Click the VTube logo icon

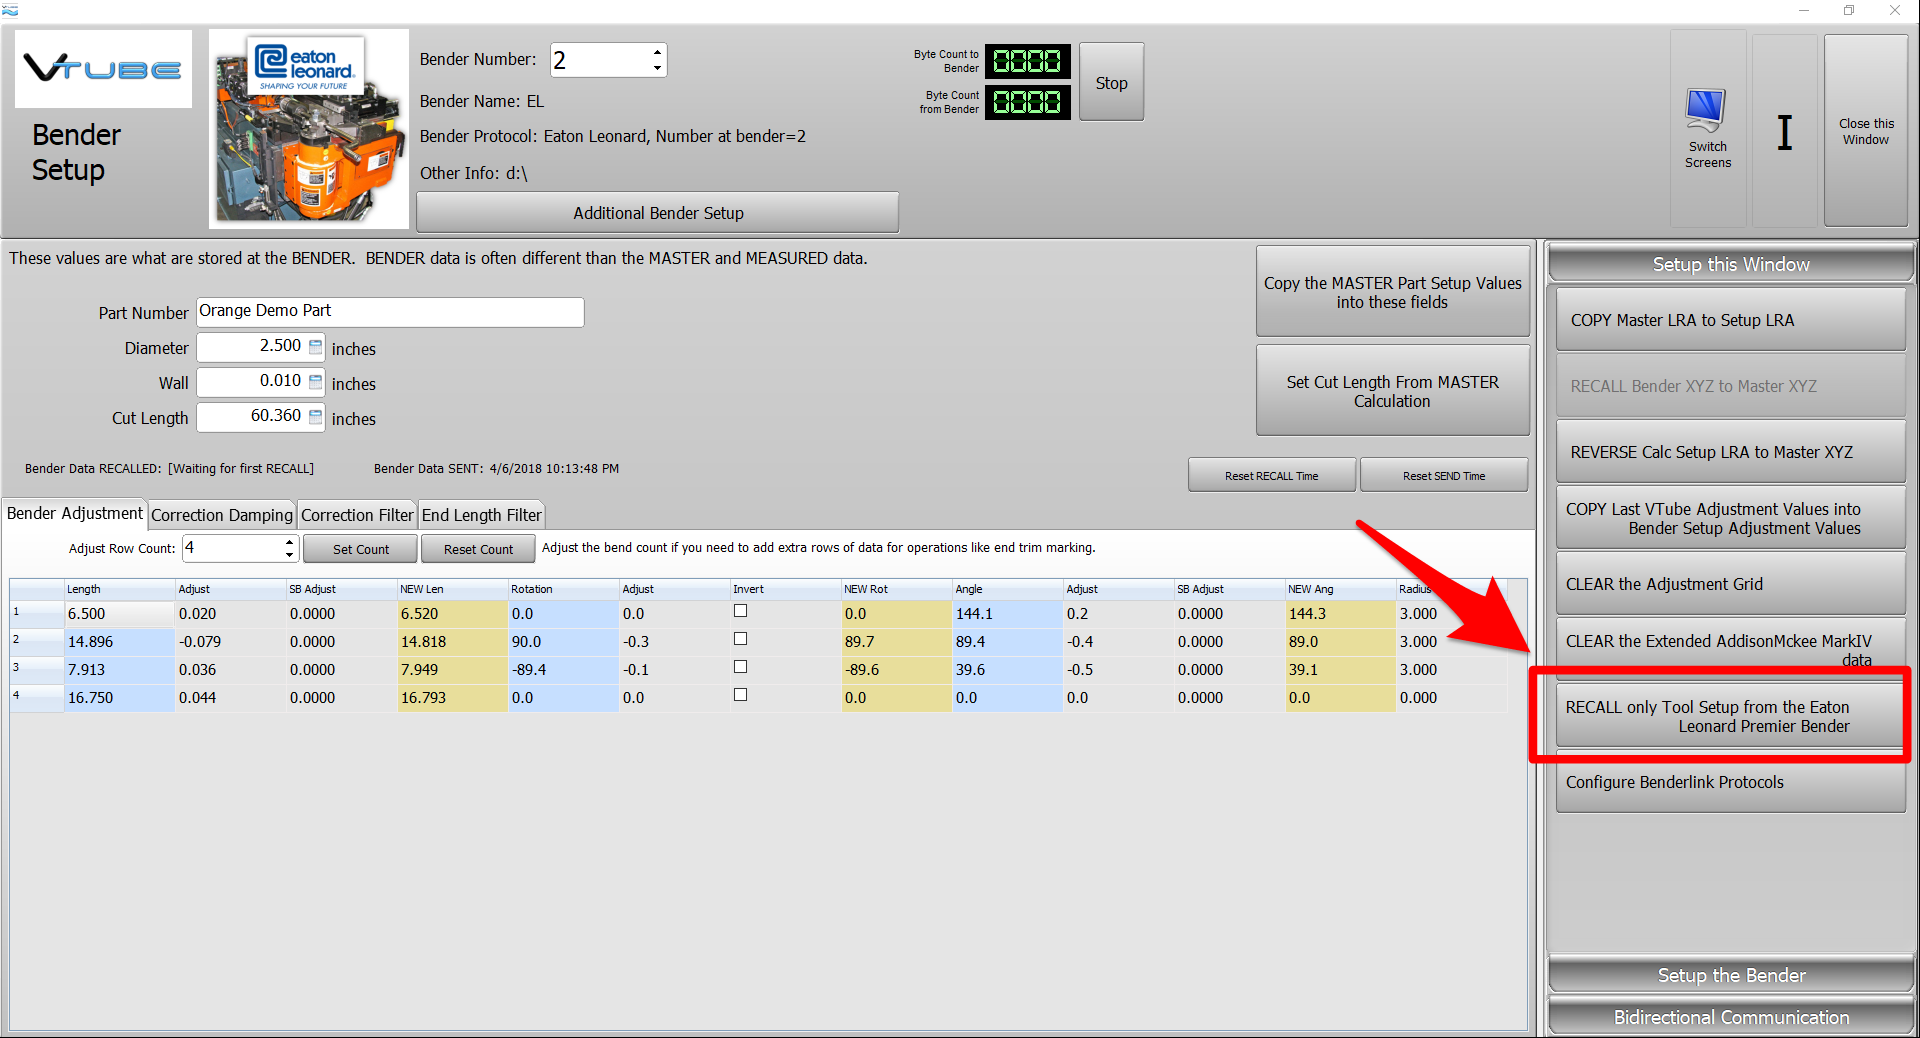103,69
